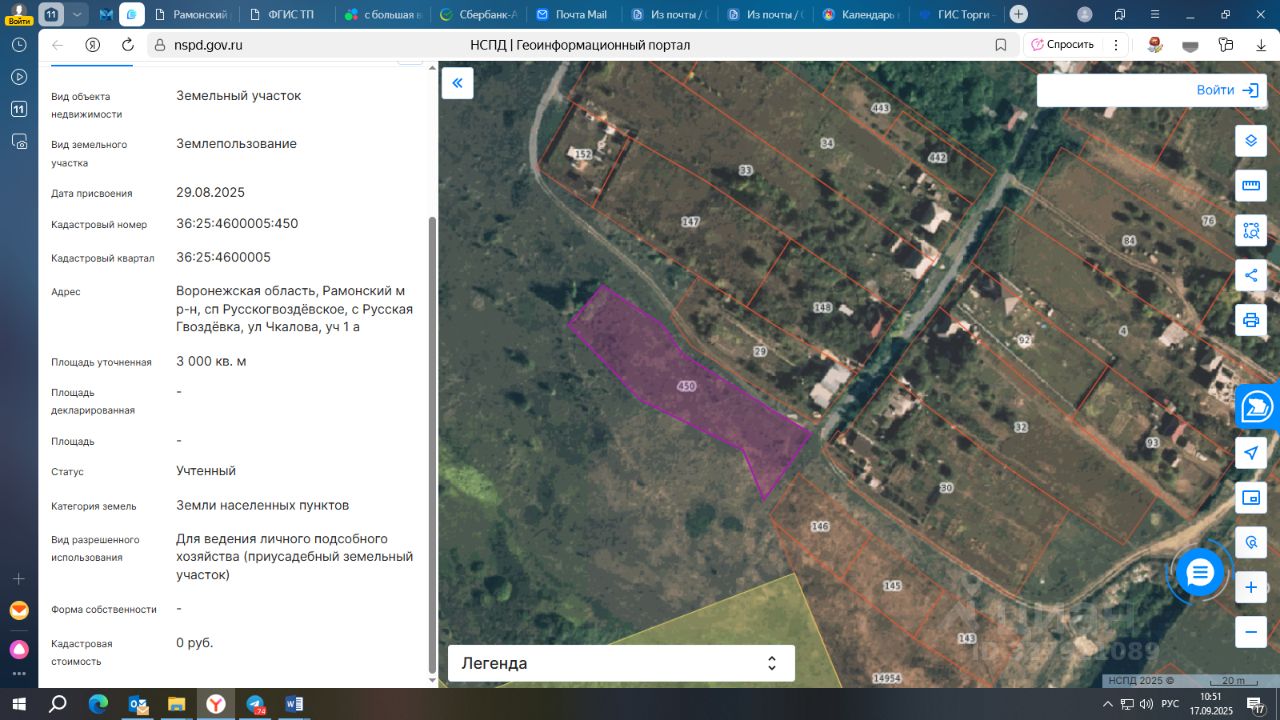Switch to the Рамонский browser tab

point(192,15)
